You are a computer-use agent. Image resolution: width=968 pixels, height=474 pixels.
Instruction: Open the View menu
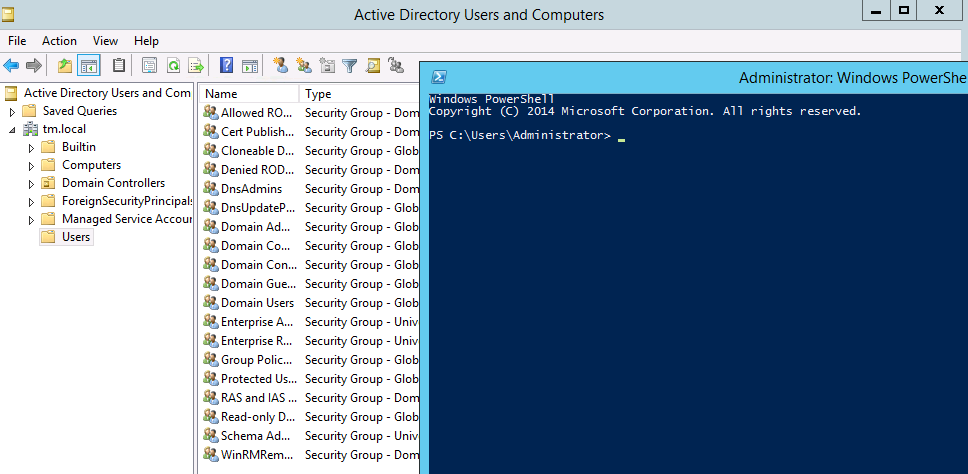pos(106,41)
